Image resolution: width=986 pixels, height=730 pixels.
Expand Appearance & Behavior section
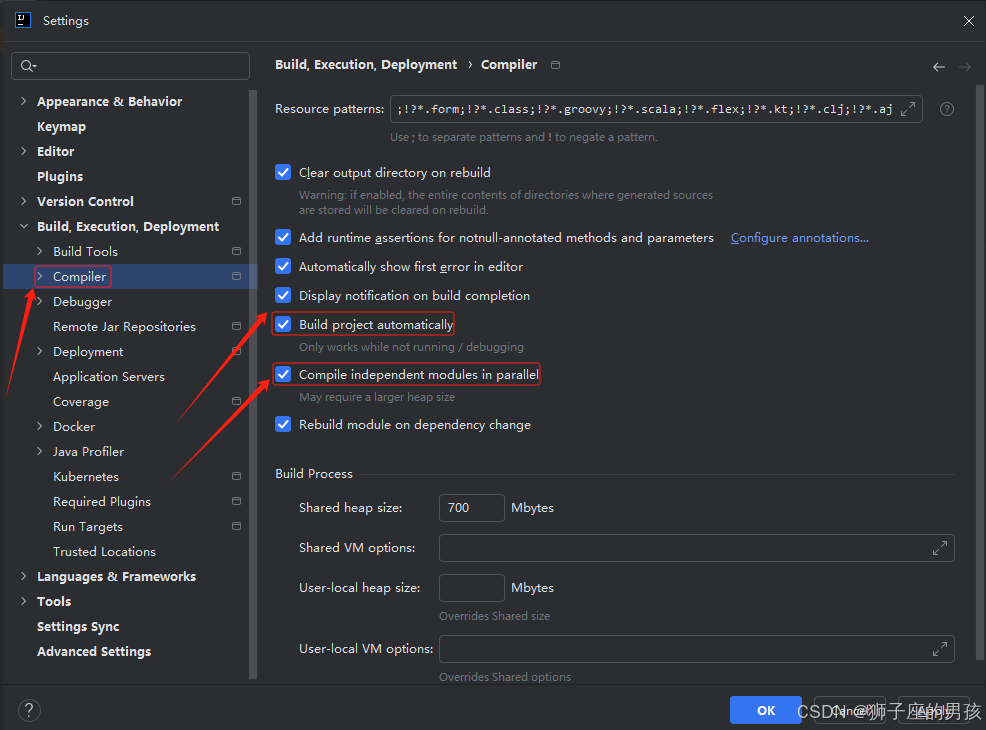[23, 101]
